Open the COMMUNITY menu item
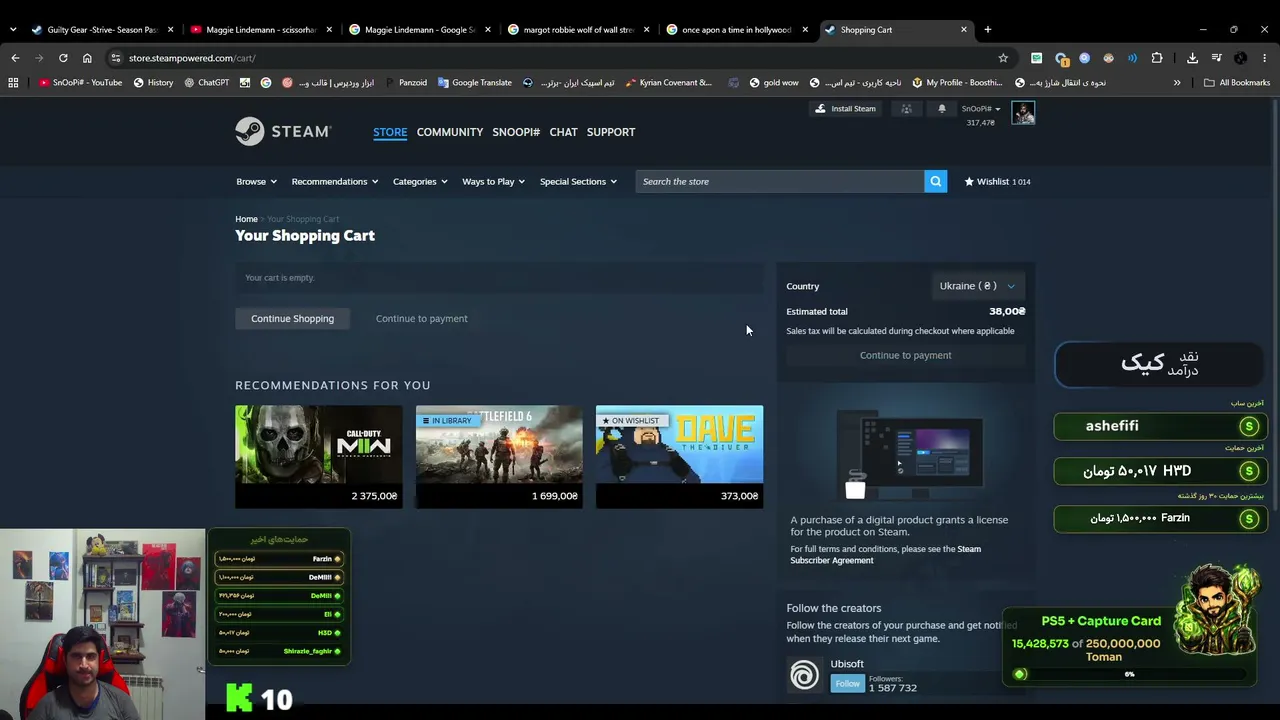The width and height of the screenshot is (1280, 720). 450,132
